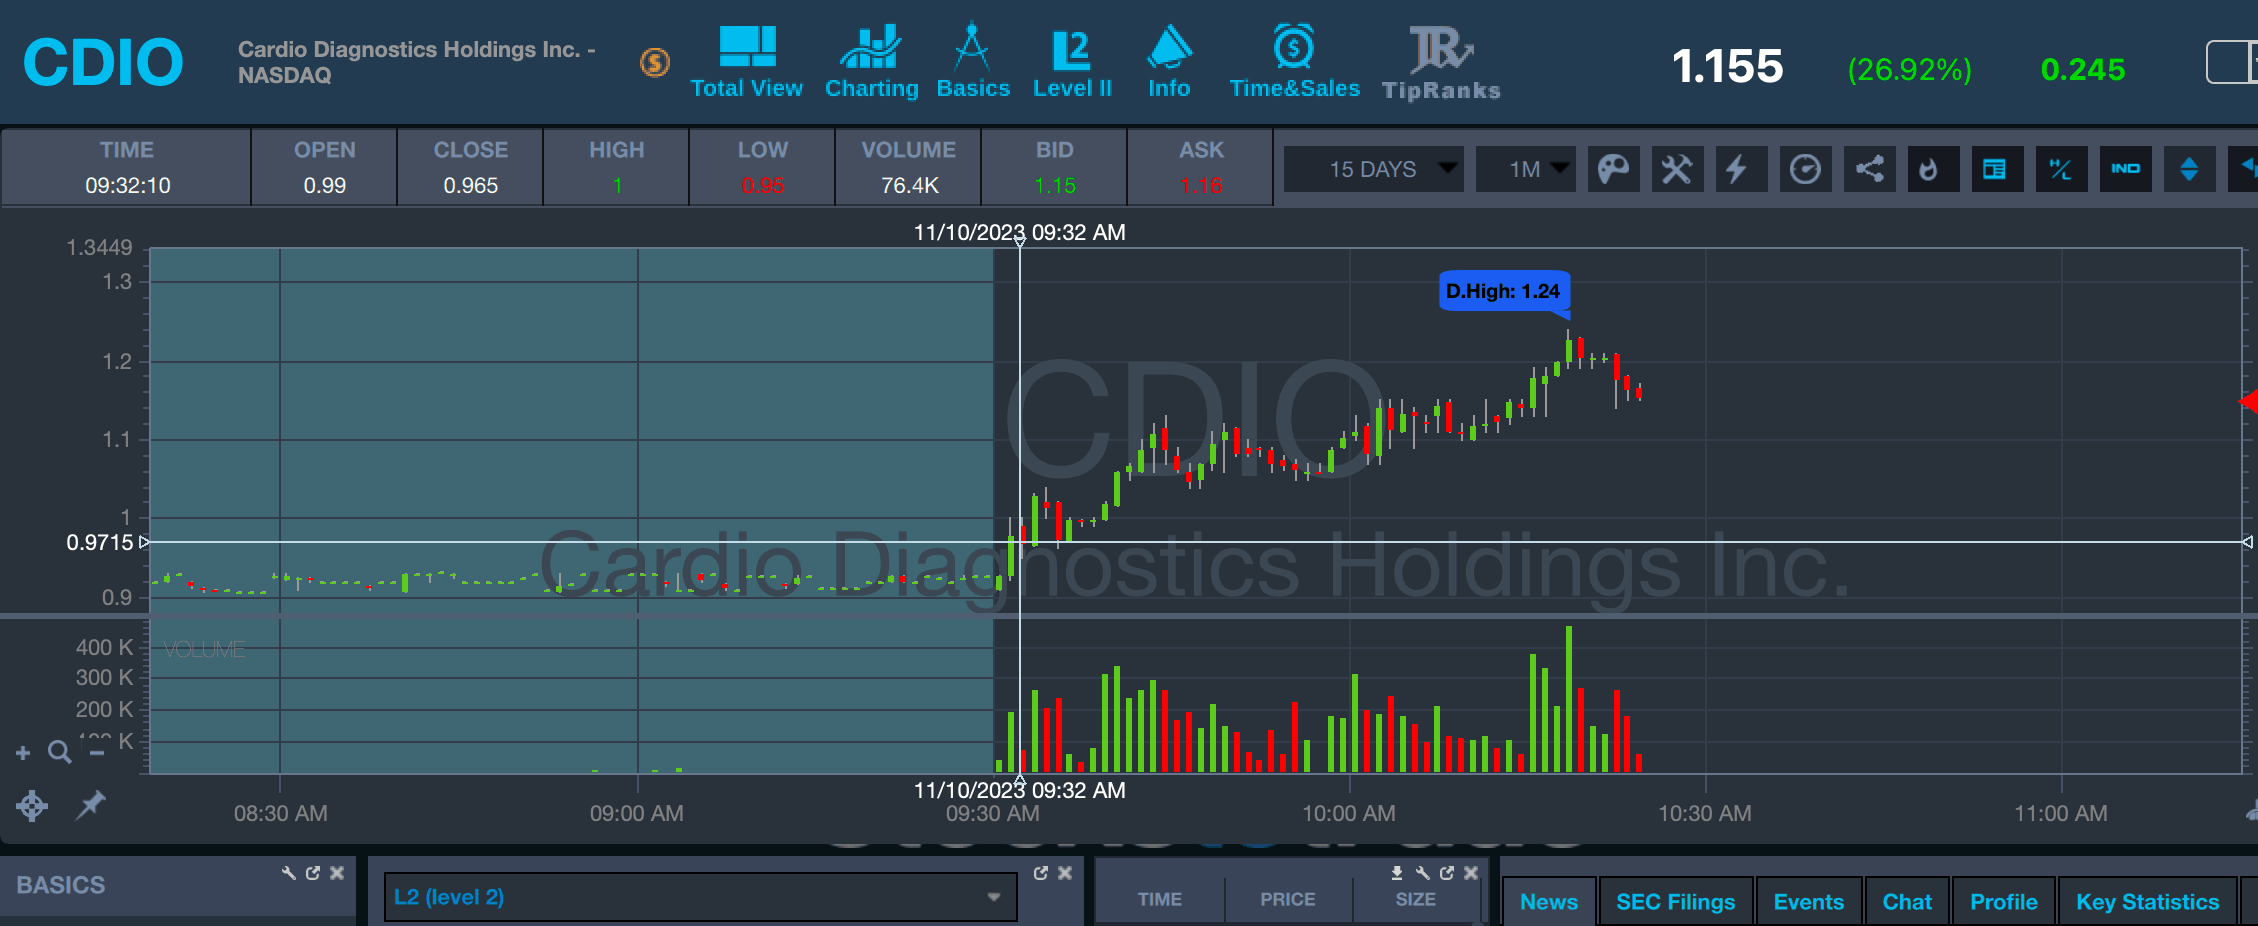Click the ASK value 1.16
The width and height of the screenshot is (2258, 926).
pos(1201,185)
